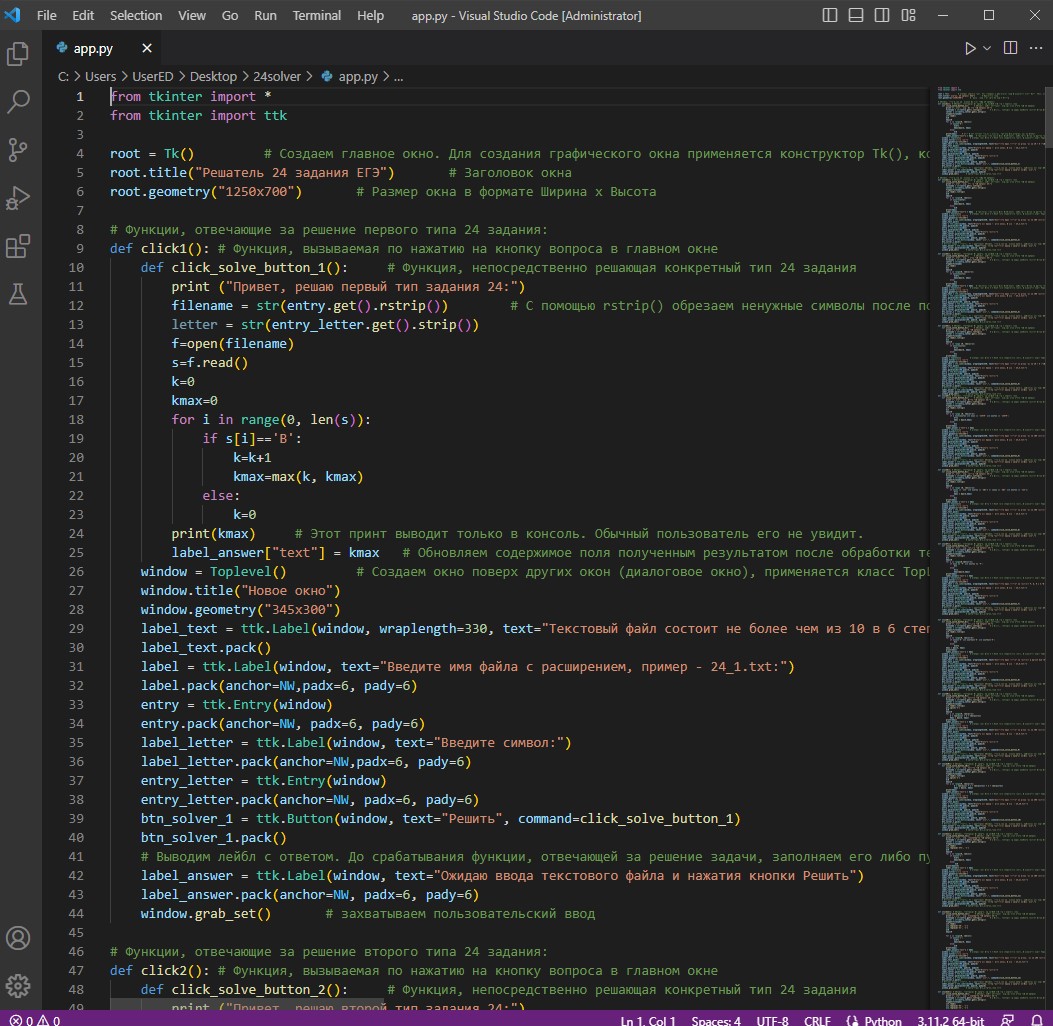
Task: Click 'def click2():' code text
Action: pyautogui.click(x=160, y=970)
